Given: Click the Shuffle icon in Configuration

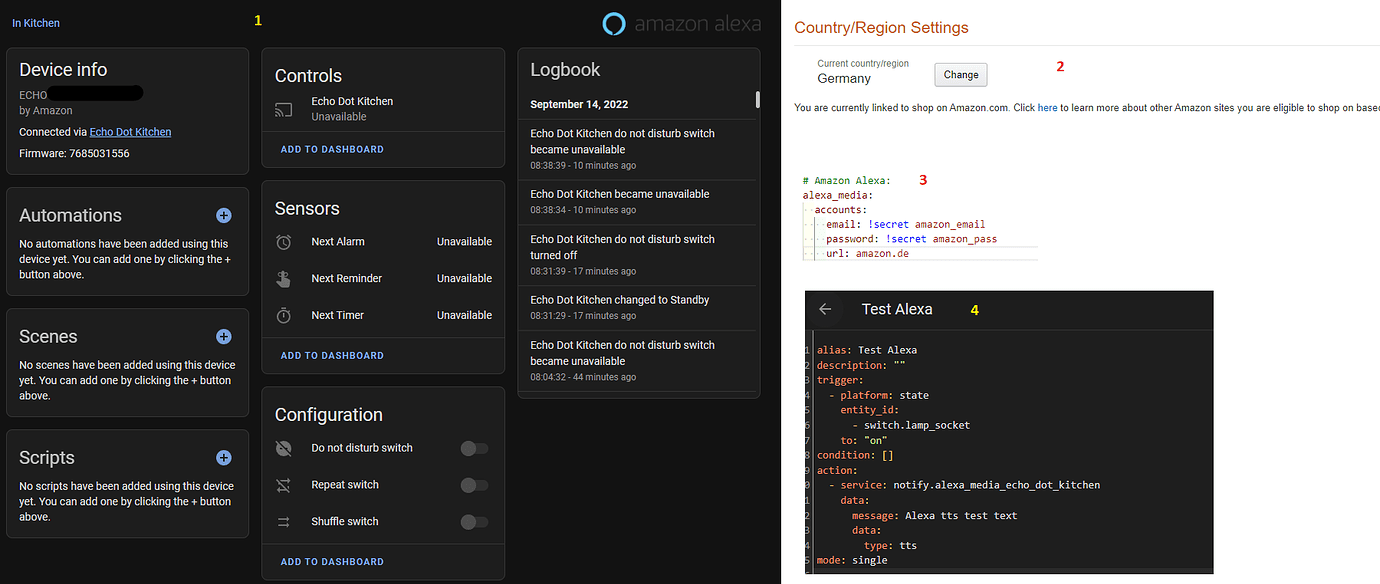Looking at the screenshot, I should 283,521.
